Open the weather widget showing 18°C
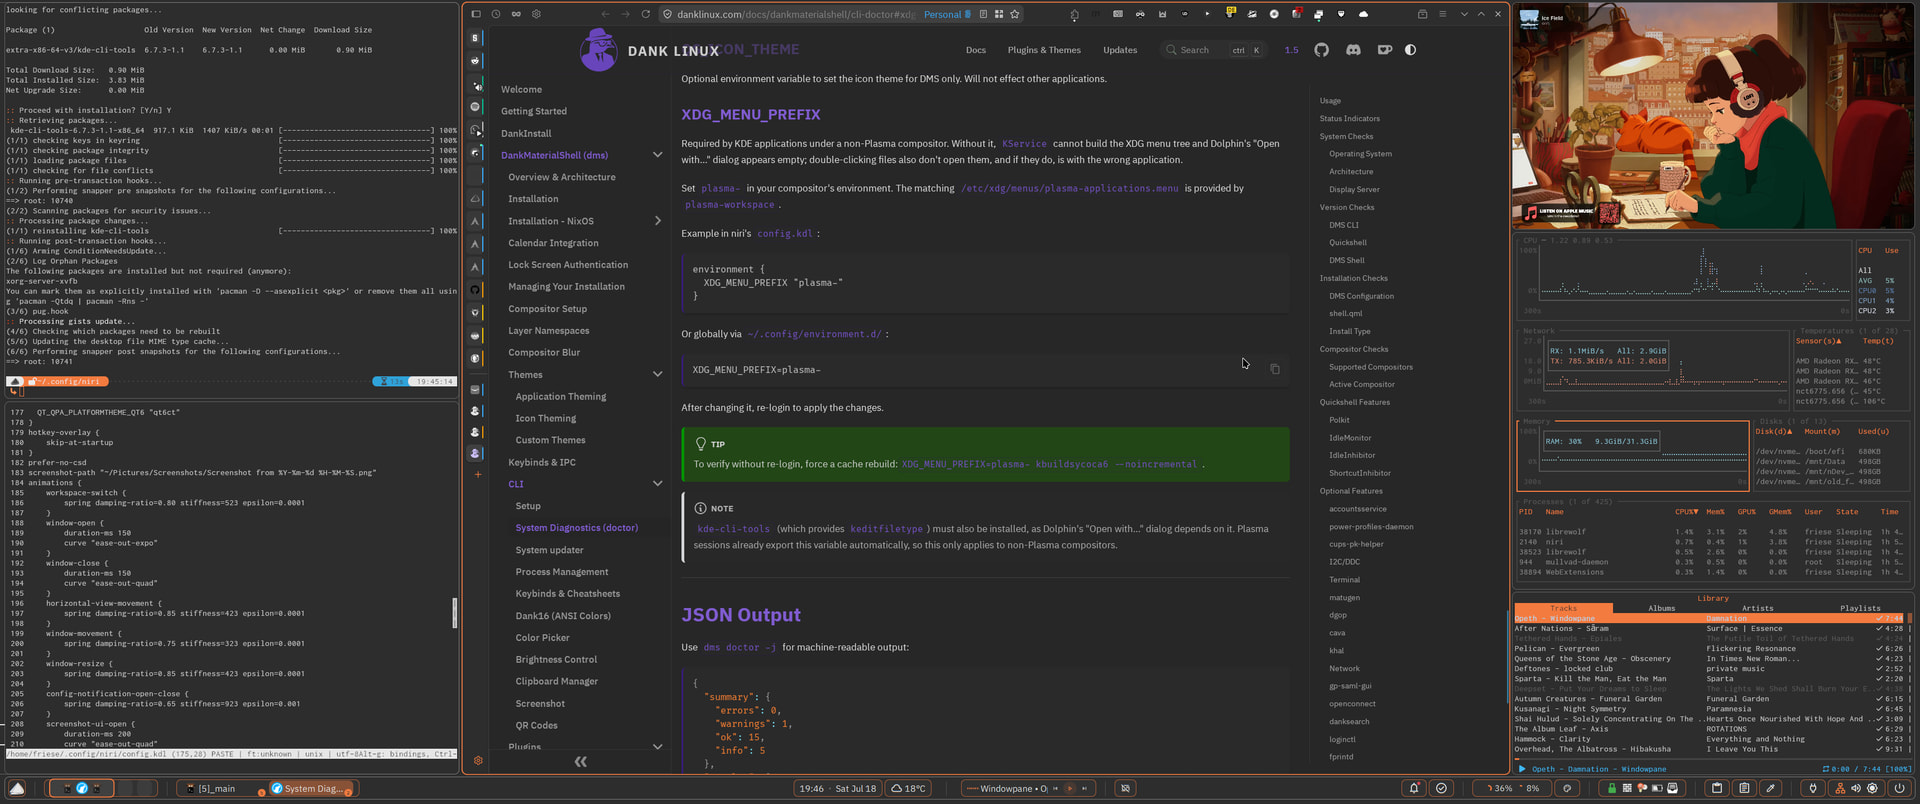This screenshot has width=1920, height=804. coord(909,788)
